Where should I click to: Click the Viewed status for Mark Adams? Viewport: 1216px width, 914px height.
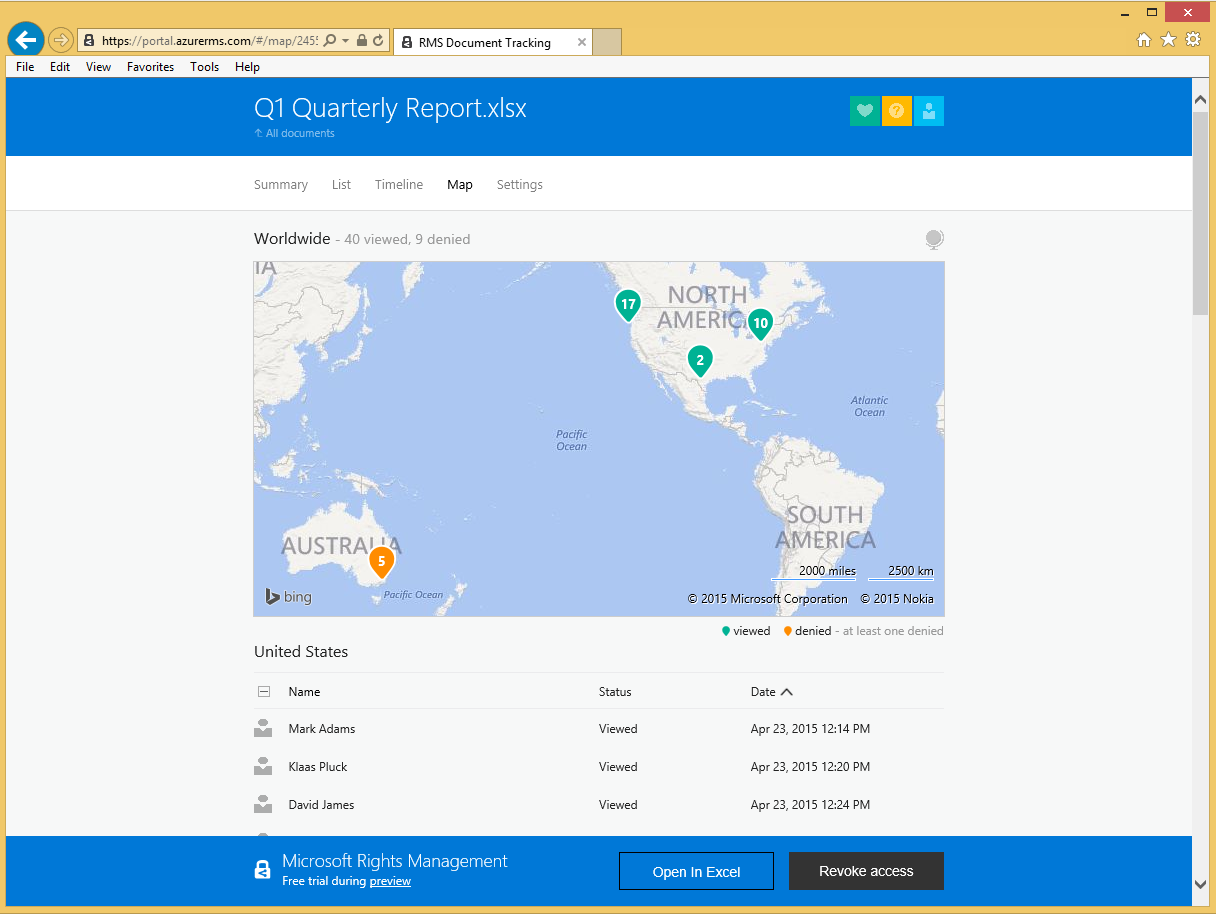(618, 729)
